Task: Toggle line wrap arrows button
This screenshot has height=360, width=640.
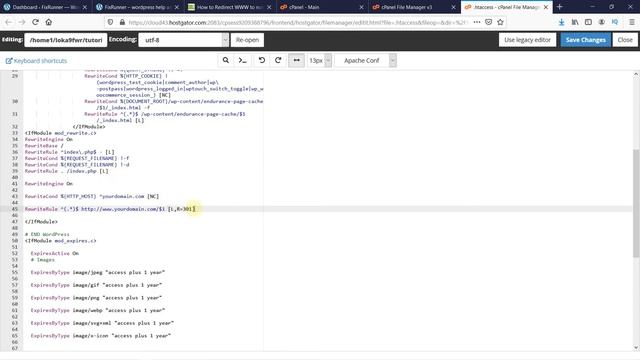Action: pos(296,60)
